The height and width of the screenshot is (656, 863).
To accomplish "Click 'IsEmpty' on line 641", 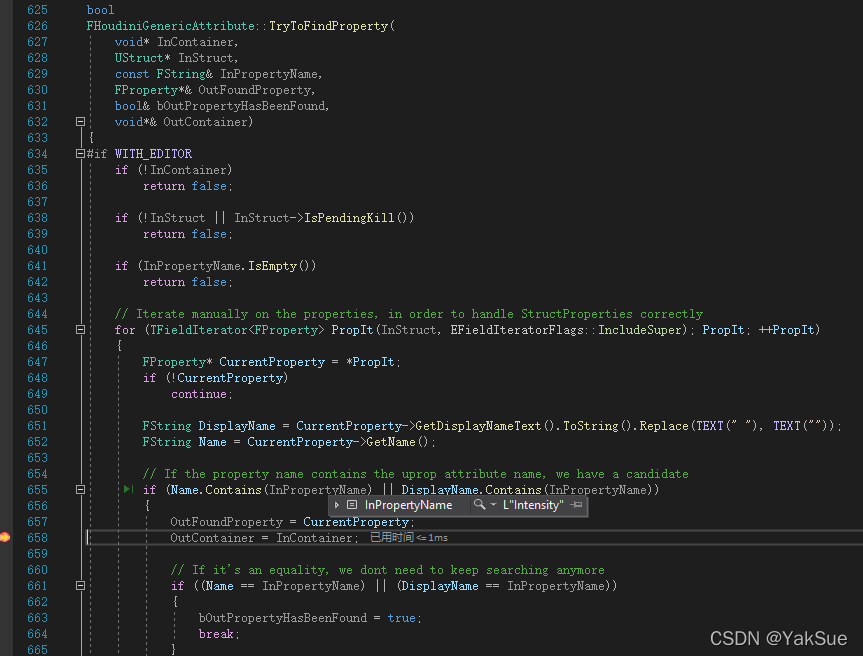I will (272, 266).
